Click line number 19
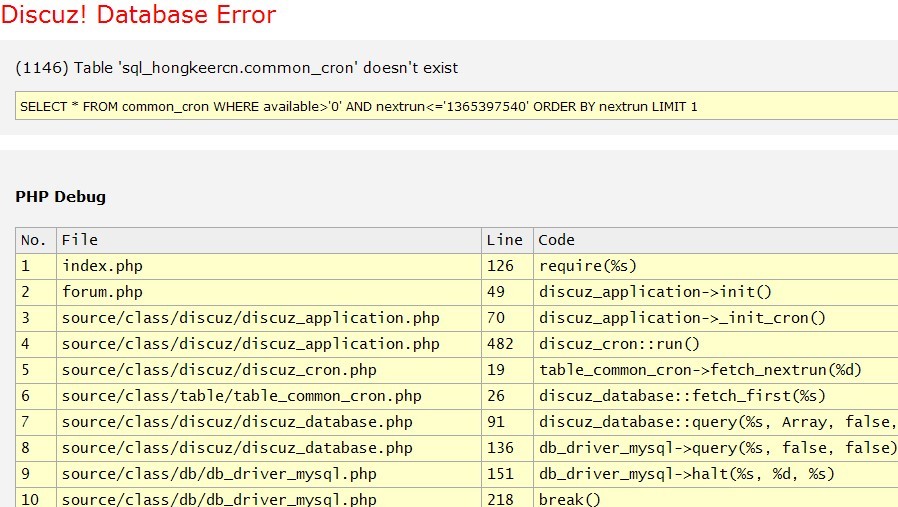The image size is (898, 507). point(495,370)
